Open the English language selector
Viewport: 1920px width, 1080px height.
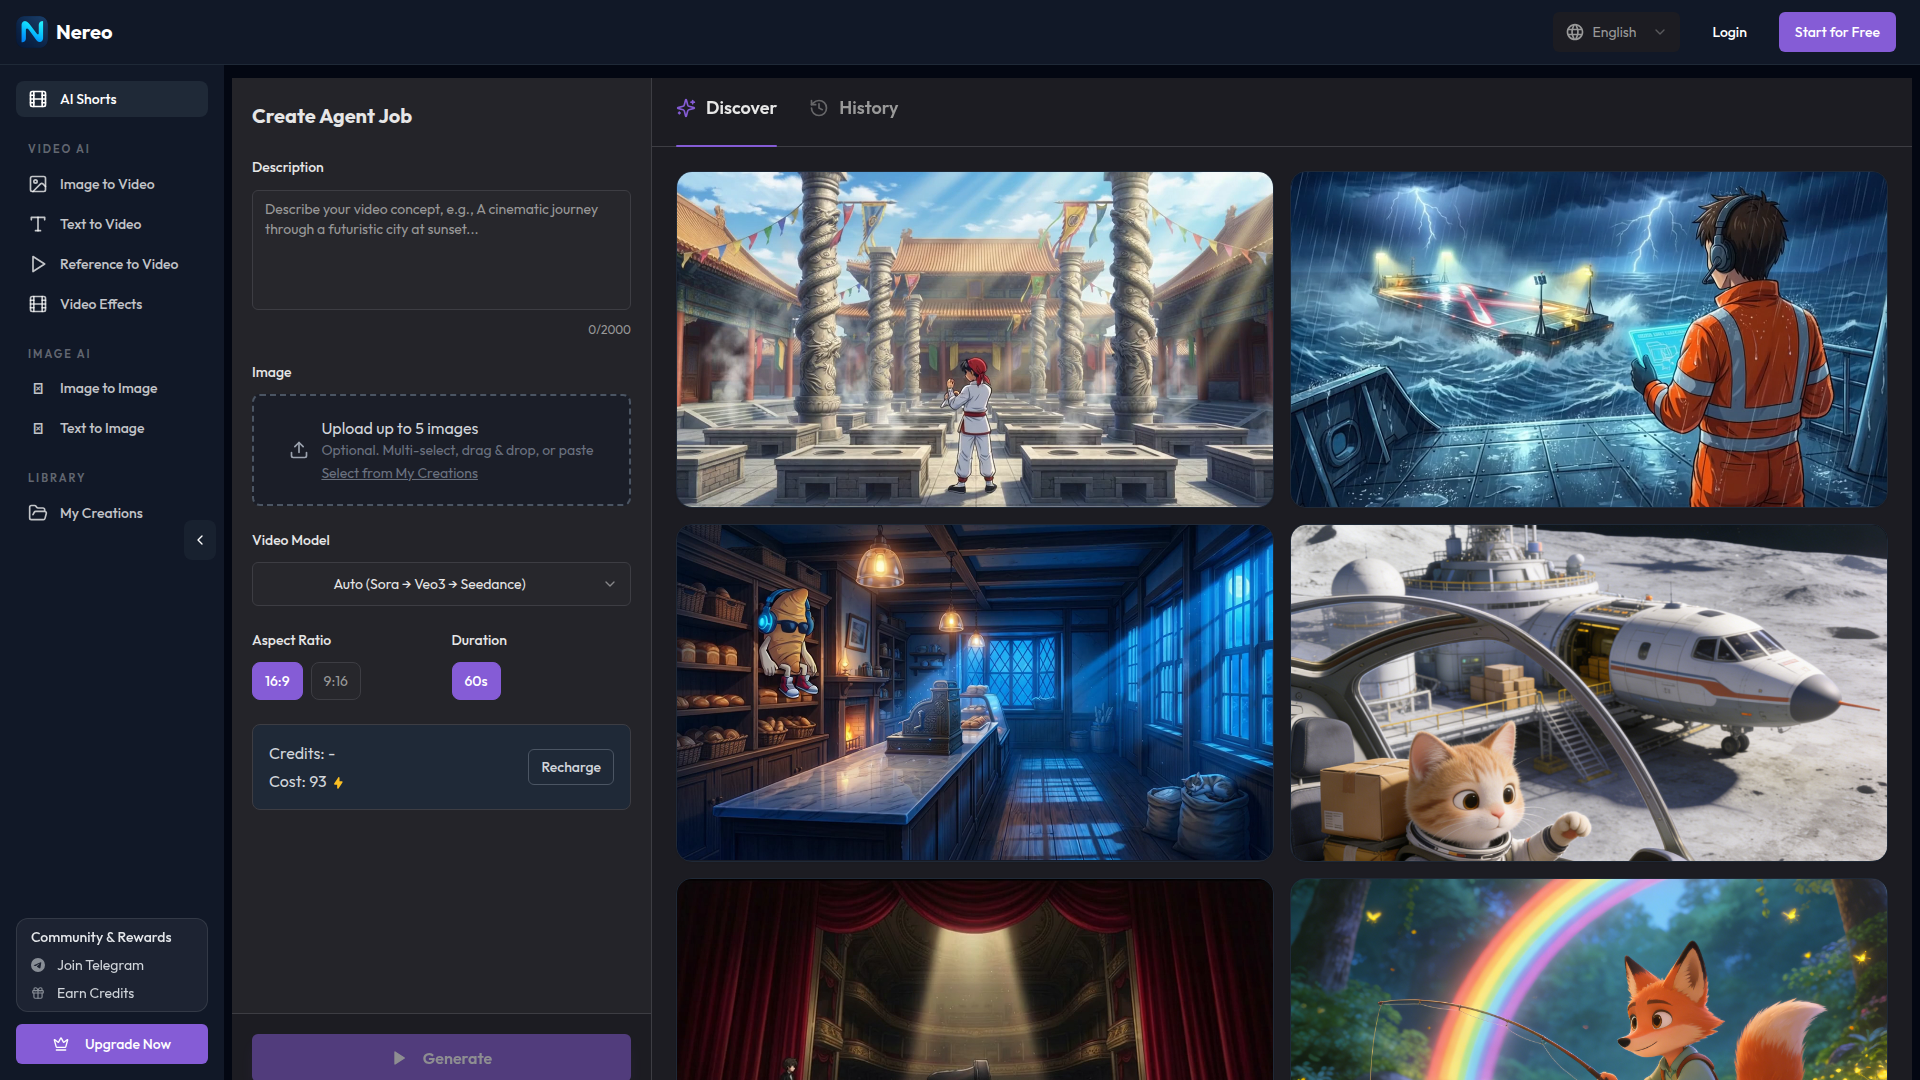coord(1615,32)
